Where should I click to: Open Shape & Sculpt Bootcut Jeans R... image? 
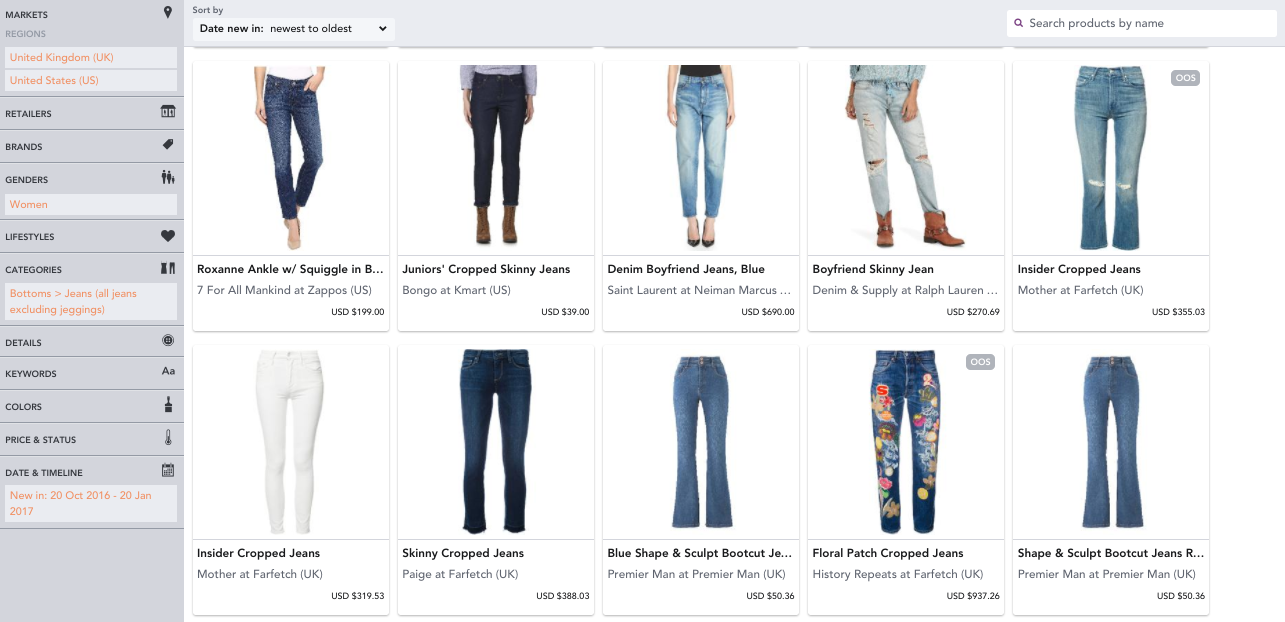[1111, 442]
